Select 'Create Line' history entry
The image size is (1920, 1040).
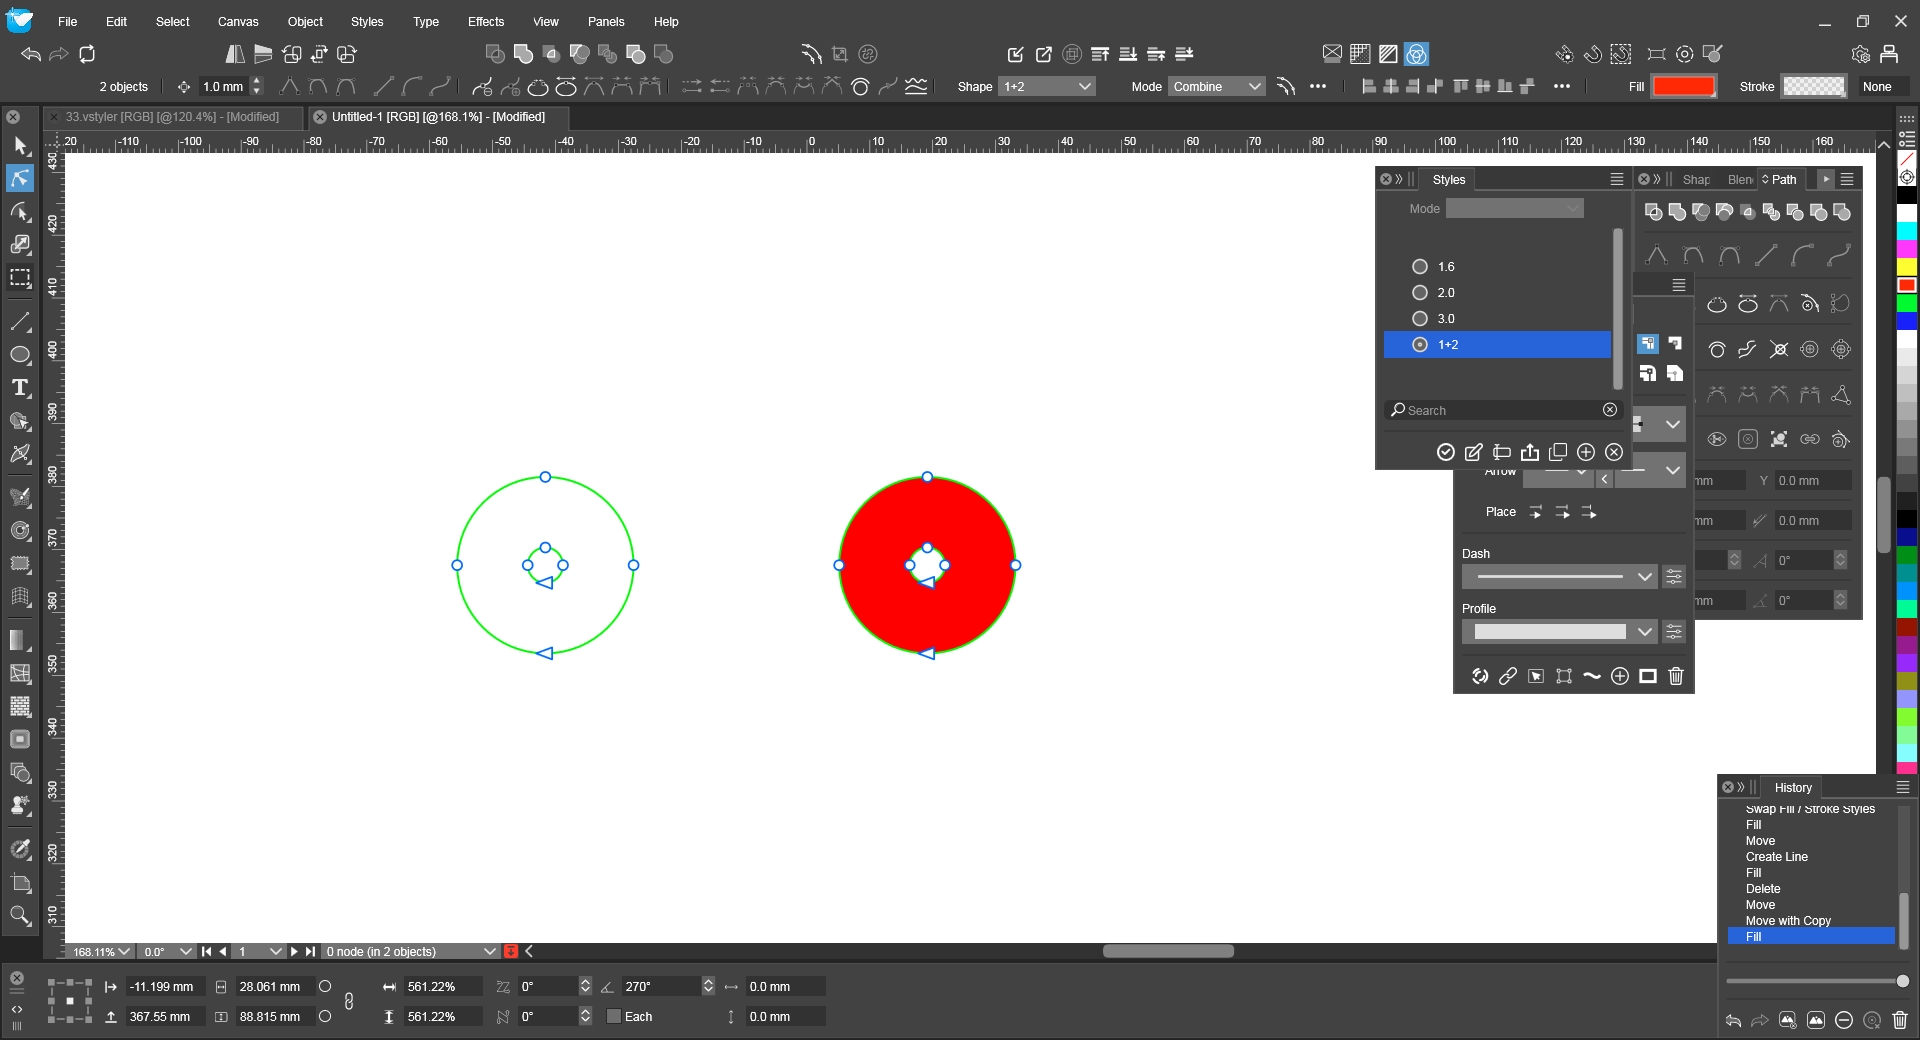tap(1776, 857)
